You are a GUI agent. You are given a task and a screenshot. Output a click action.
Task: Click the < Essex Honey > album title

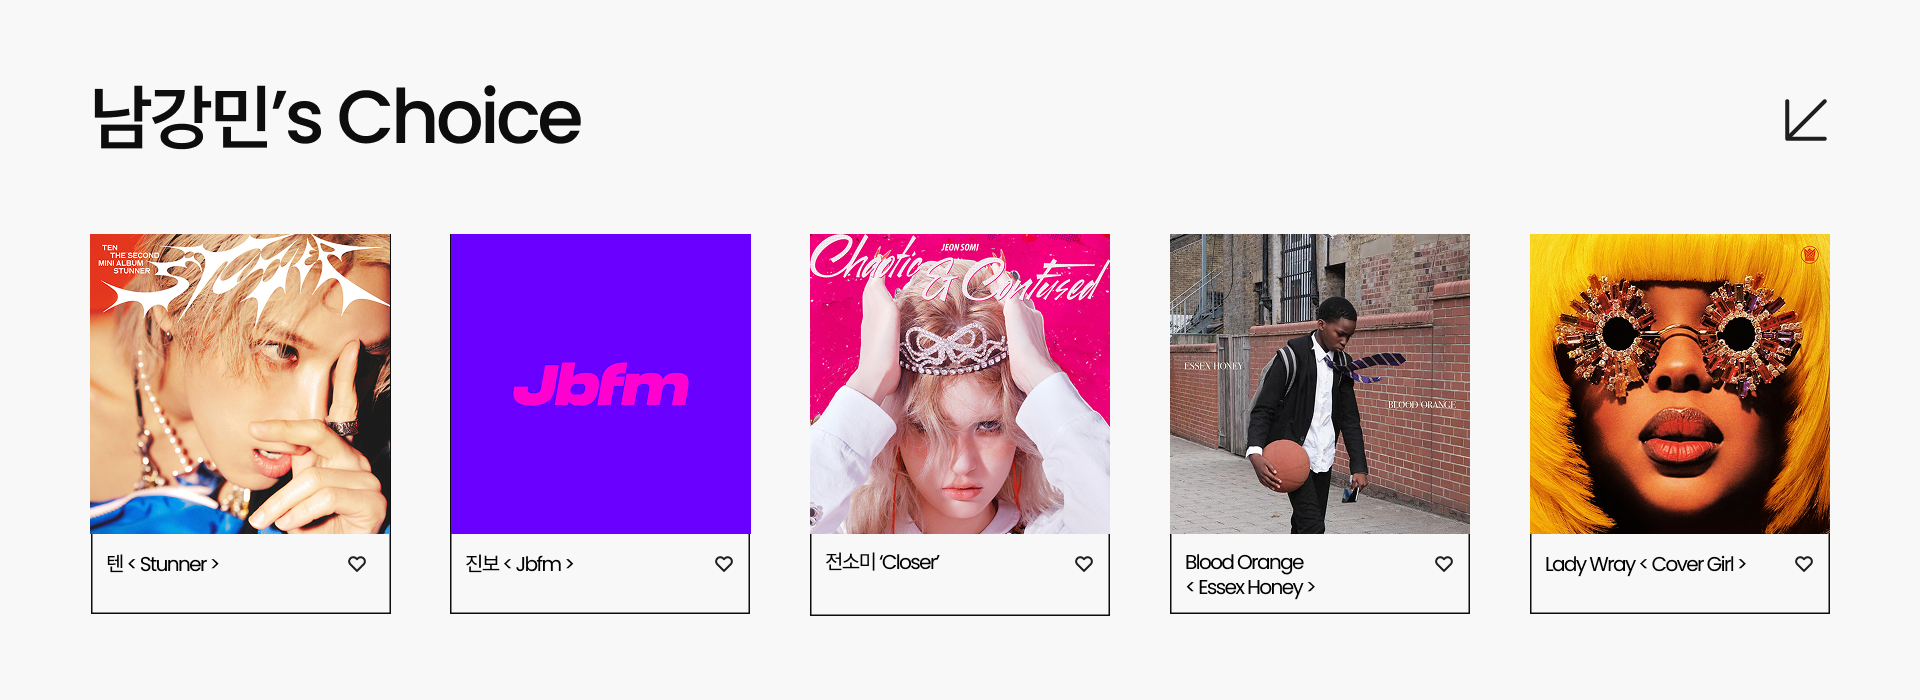pos(1250,587)
